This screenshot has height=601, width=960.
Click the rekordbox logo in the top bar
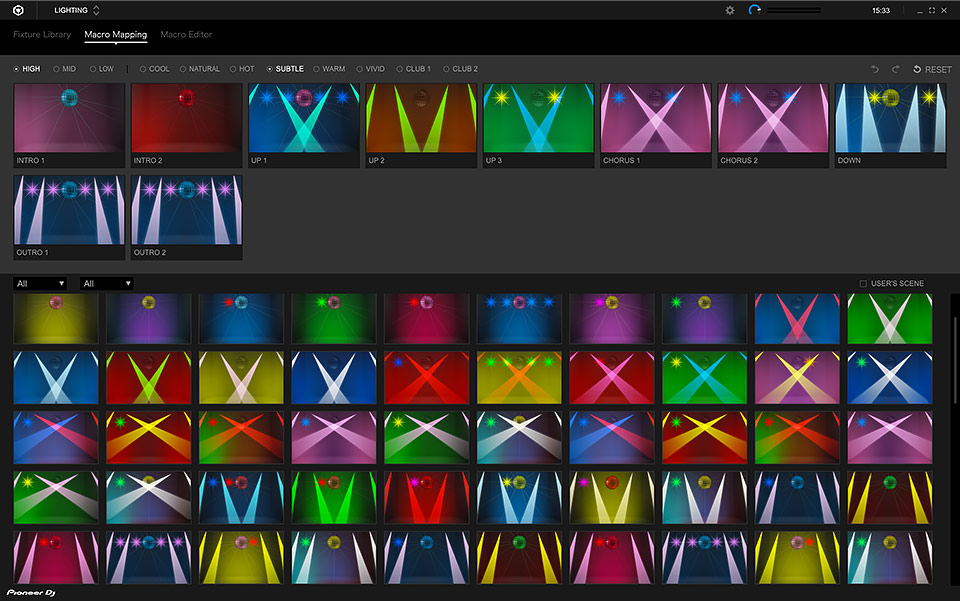(18, 9)
